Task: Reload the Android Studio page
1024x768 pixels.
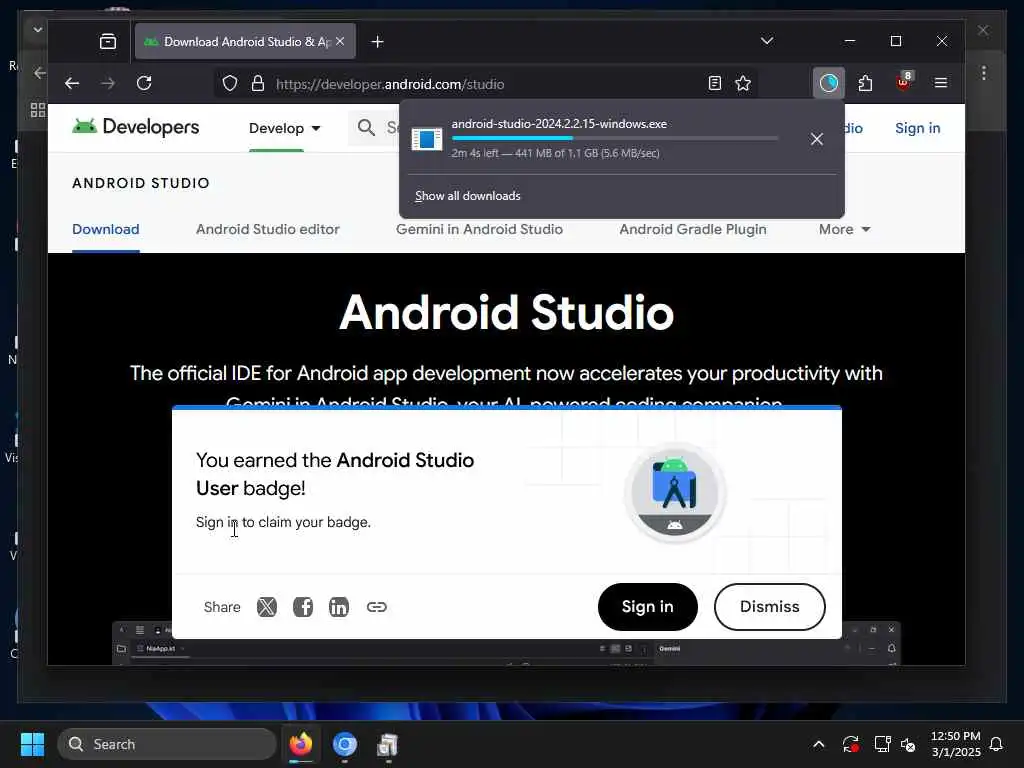Action: [x=144, y=83]
